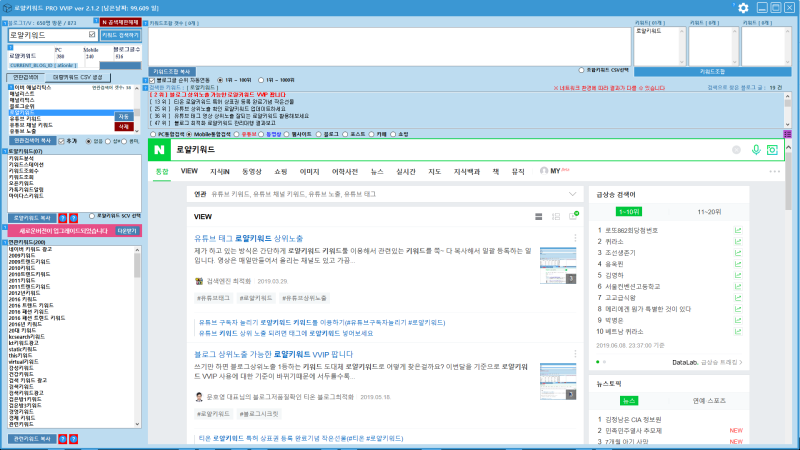Open the Naver smart lens camera icon
The image size is (800, 450).
(x=772, y=149)
